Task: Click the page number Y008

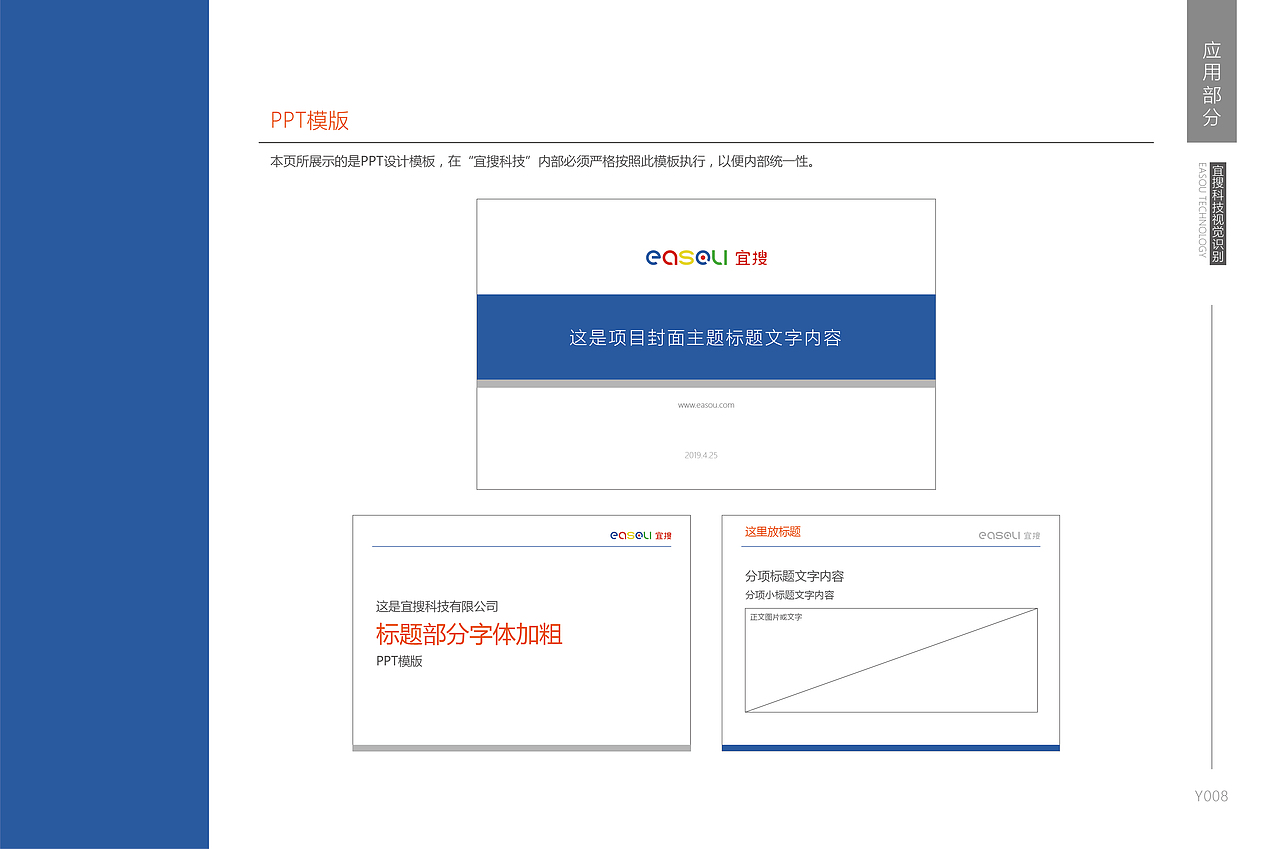Action: 1211,796
